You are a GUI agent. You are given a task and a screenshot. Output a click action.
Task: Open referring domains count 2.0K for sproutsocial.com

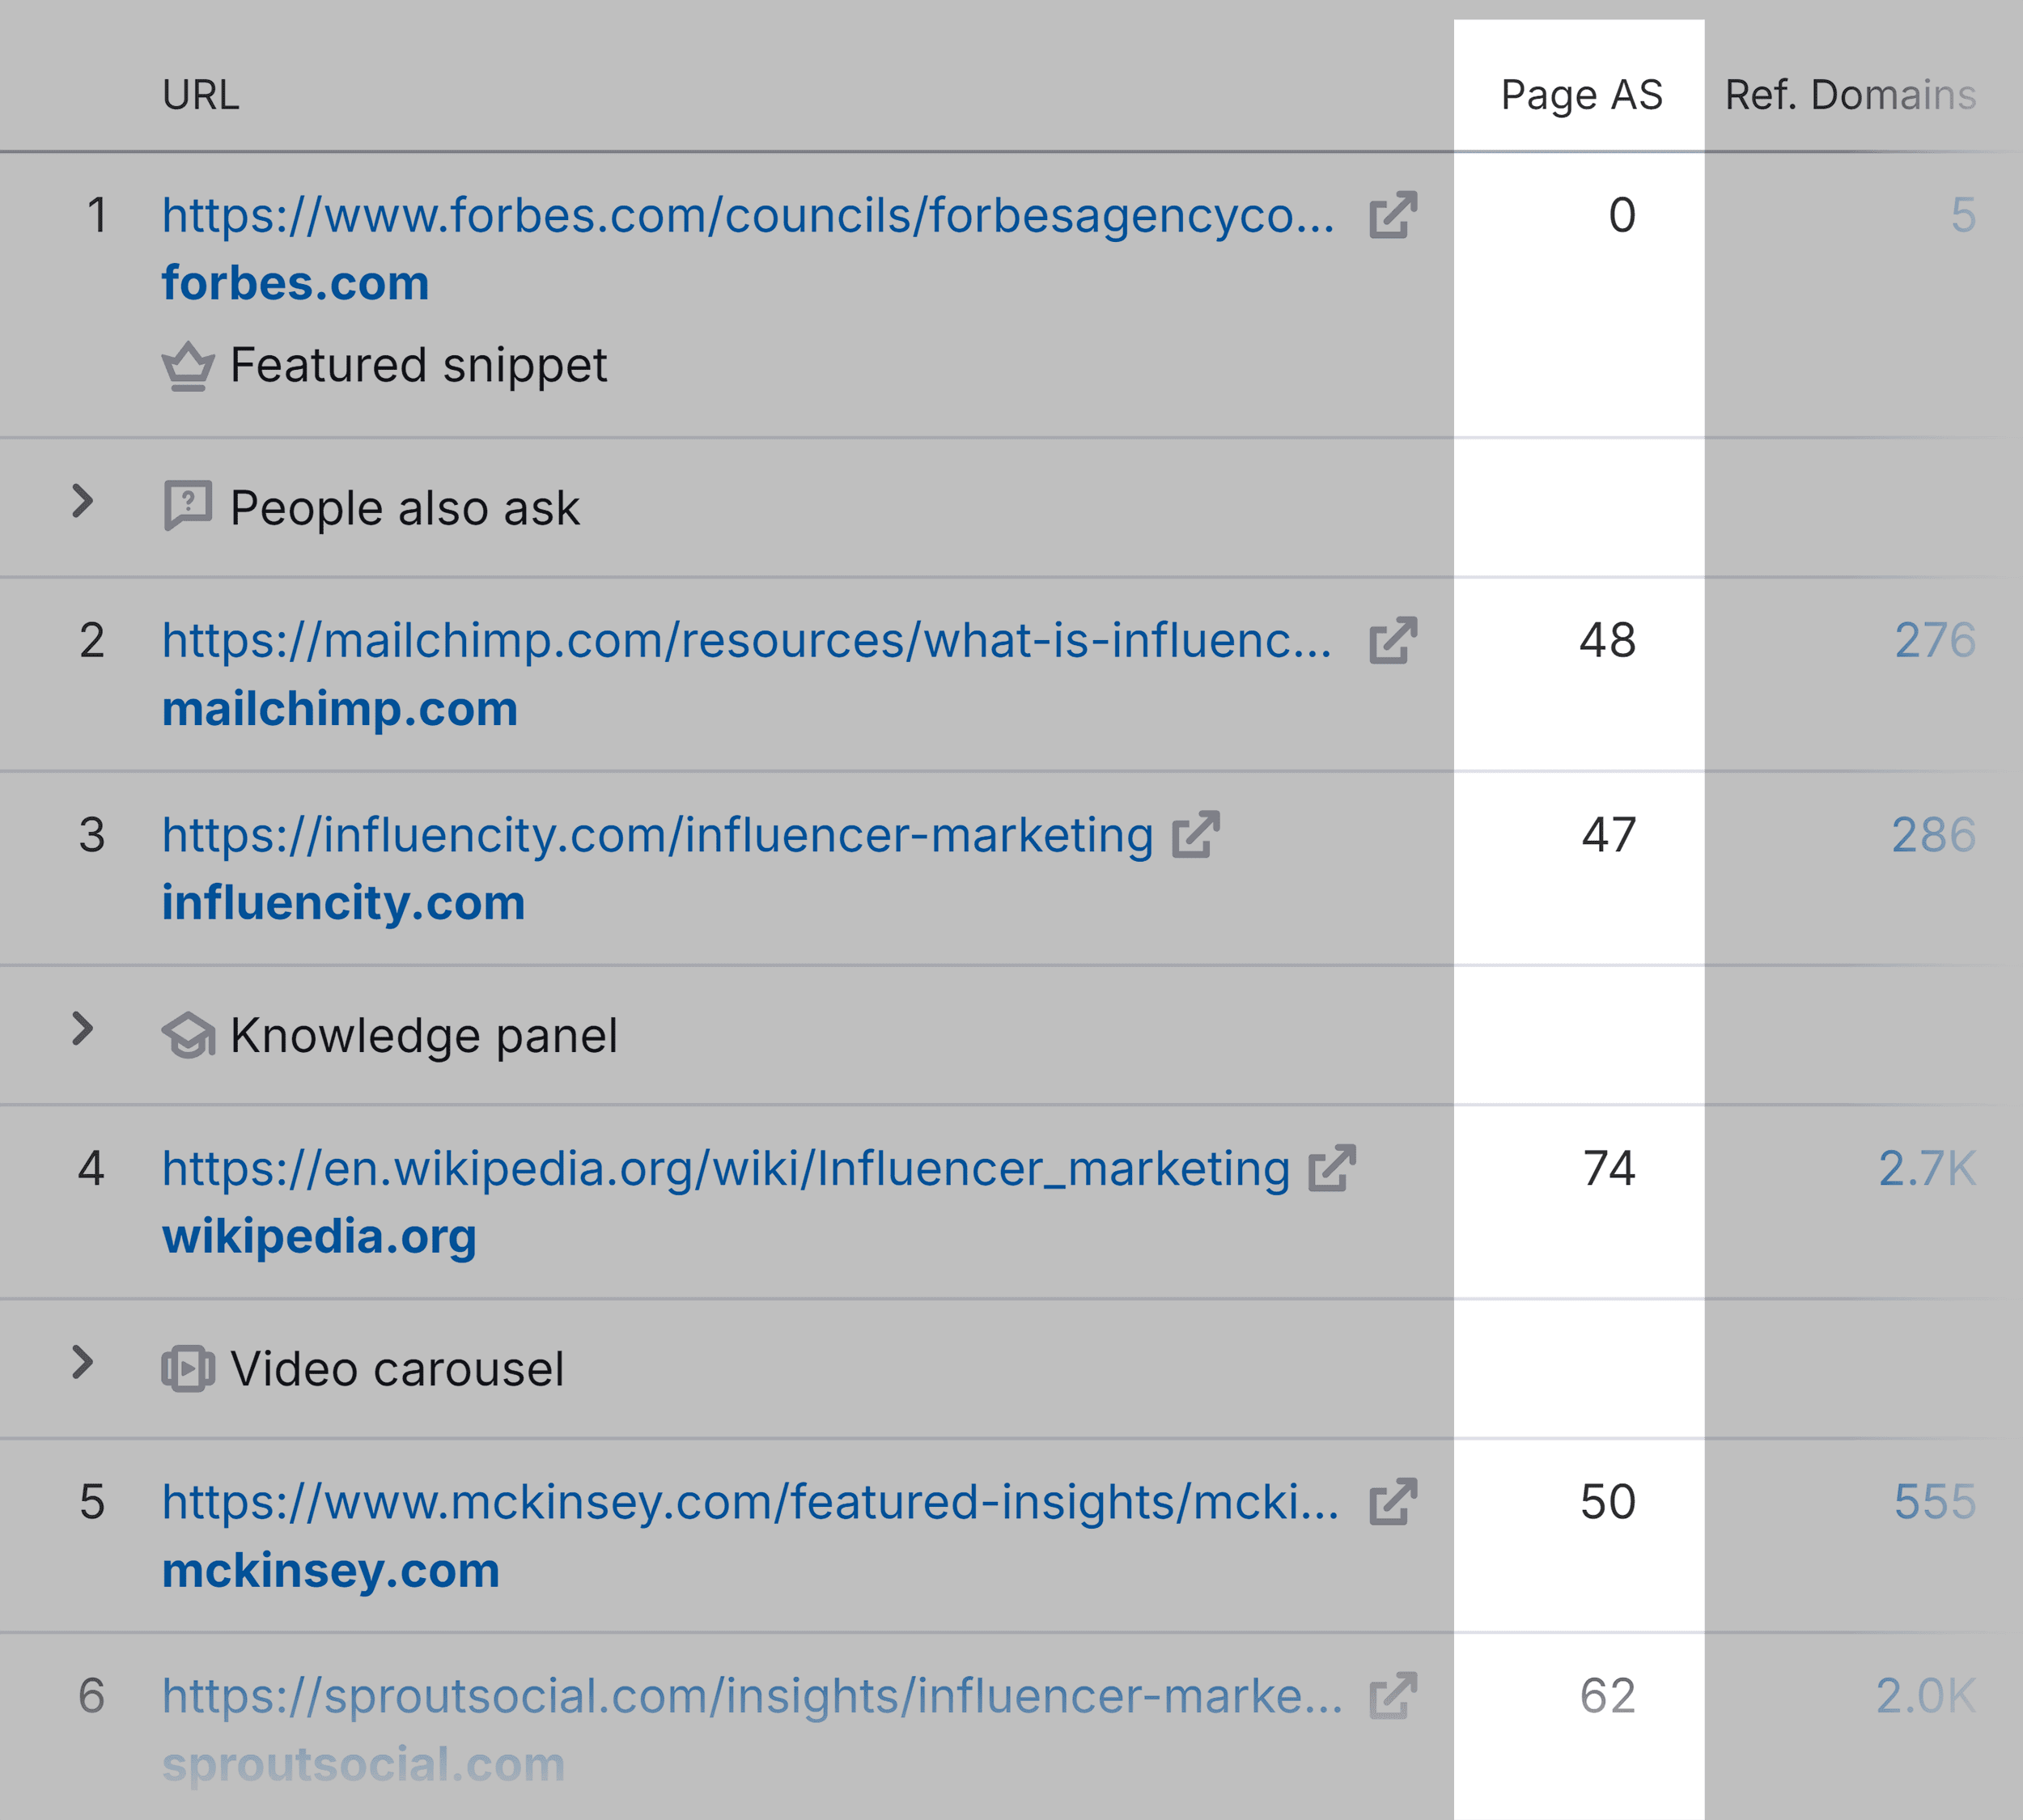[x=1926, y=1696]
